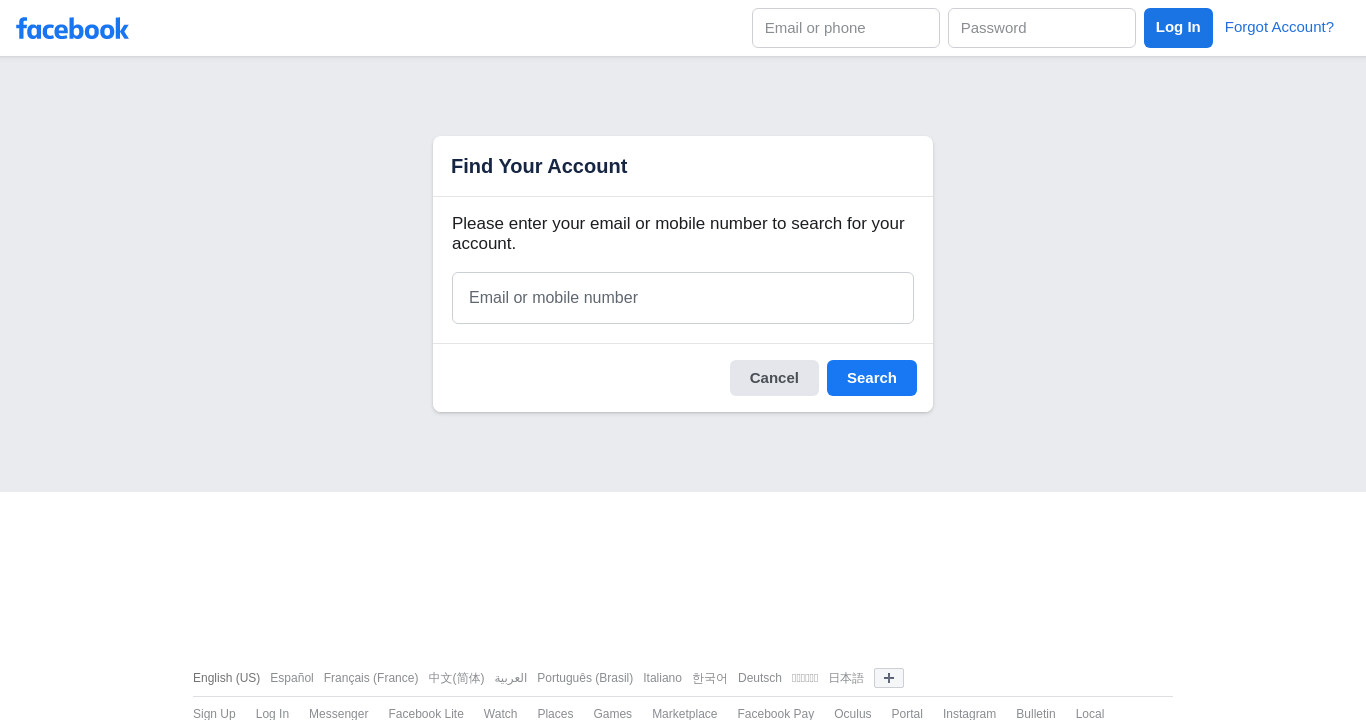The height and width of the screenshot is (720, 1366).
Task: Click the Search button
Action: pyautogui.click(x=872, y=378)
